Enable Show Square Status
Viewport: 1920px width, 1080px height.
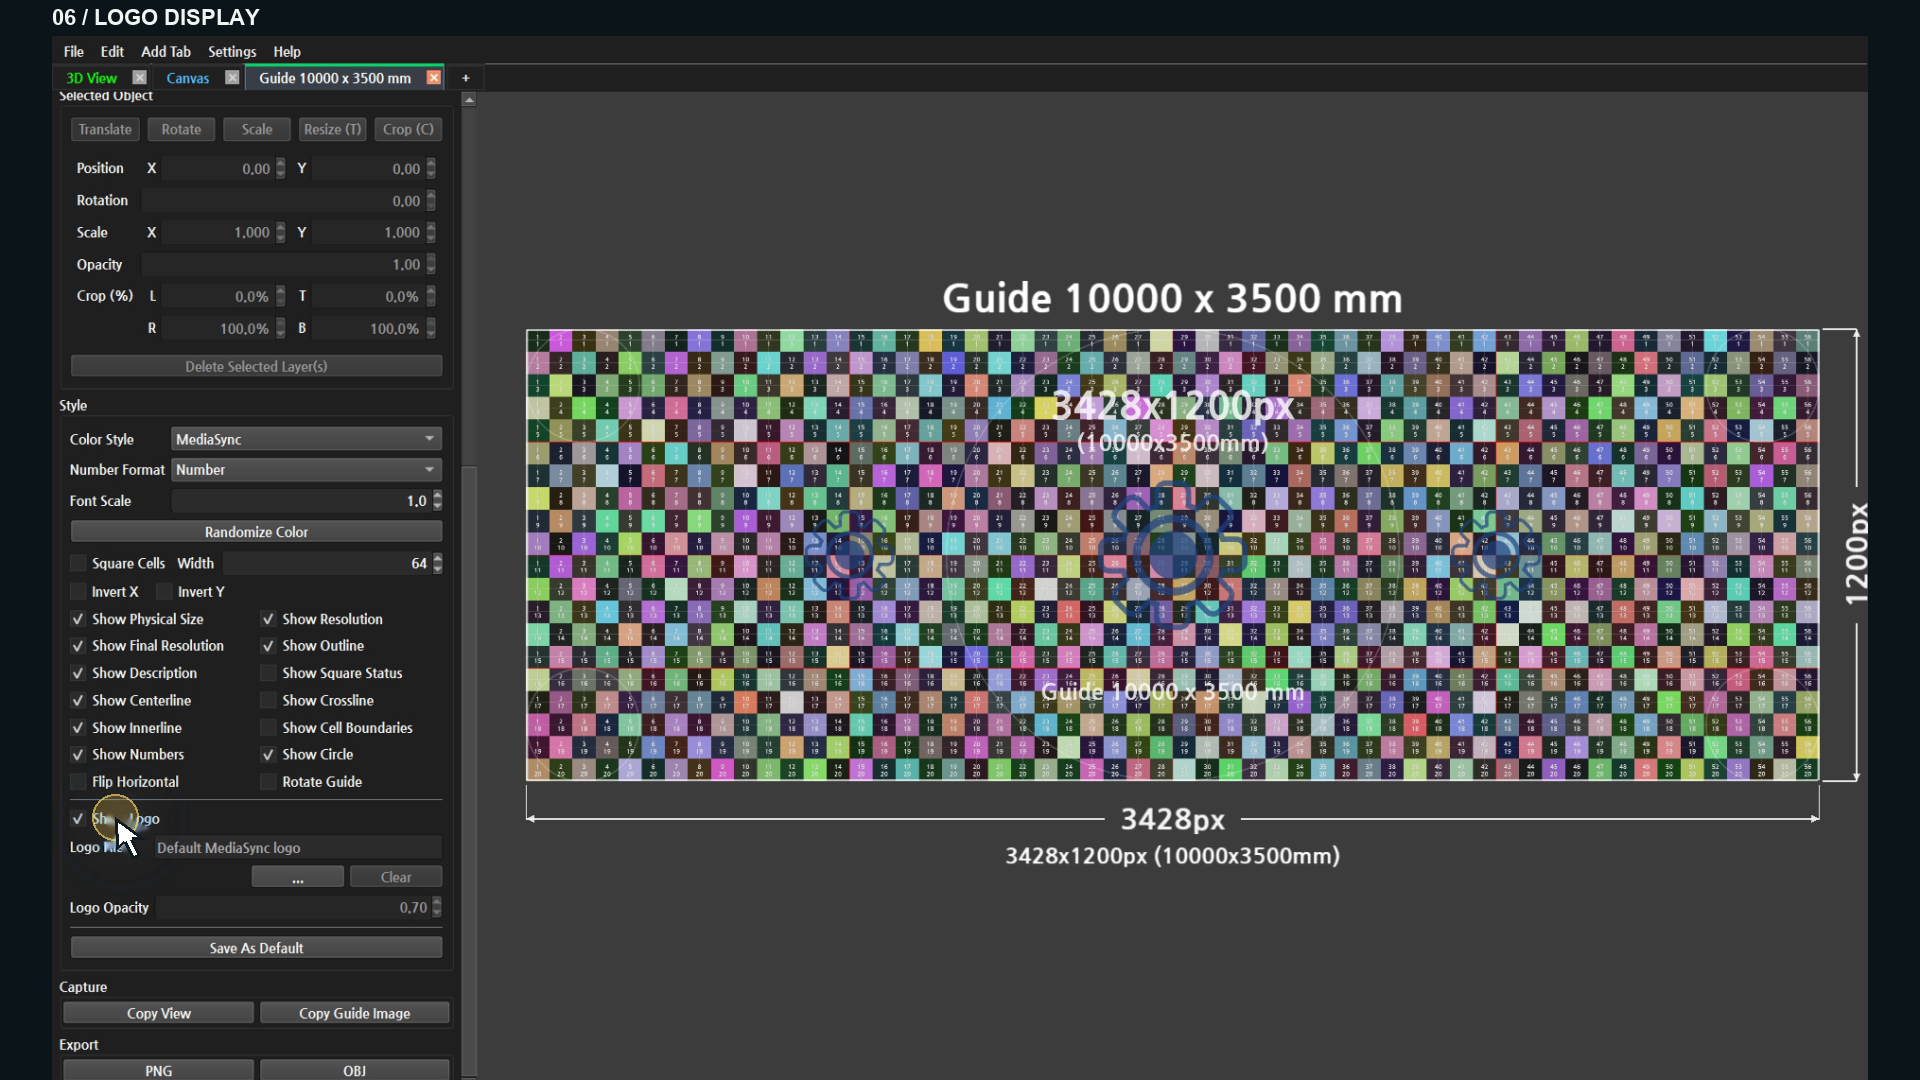[x=268, y=673]
